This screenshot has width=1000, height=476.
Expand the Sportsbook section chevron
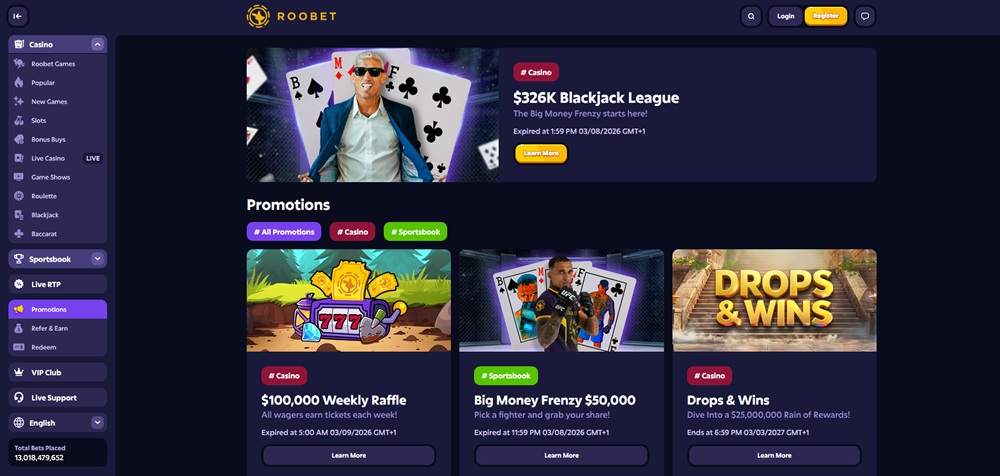pyautogui.click(x=97, y=259)
